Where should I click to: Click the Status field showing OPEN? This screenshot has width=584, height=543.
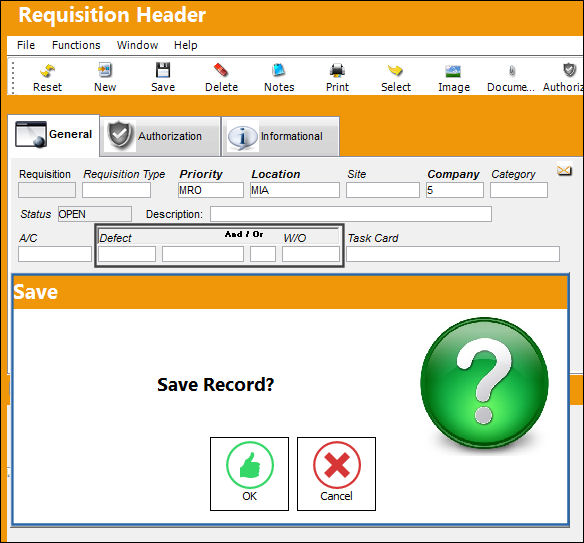click(x=95, y=214)
